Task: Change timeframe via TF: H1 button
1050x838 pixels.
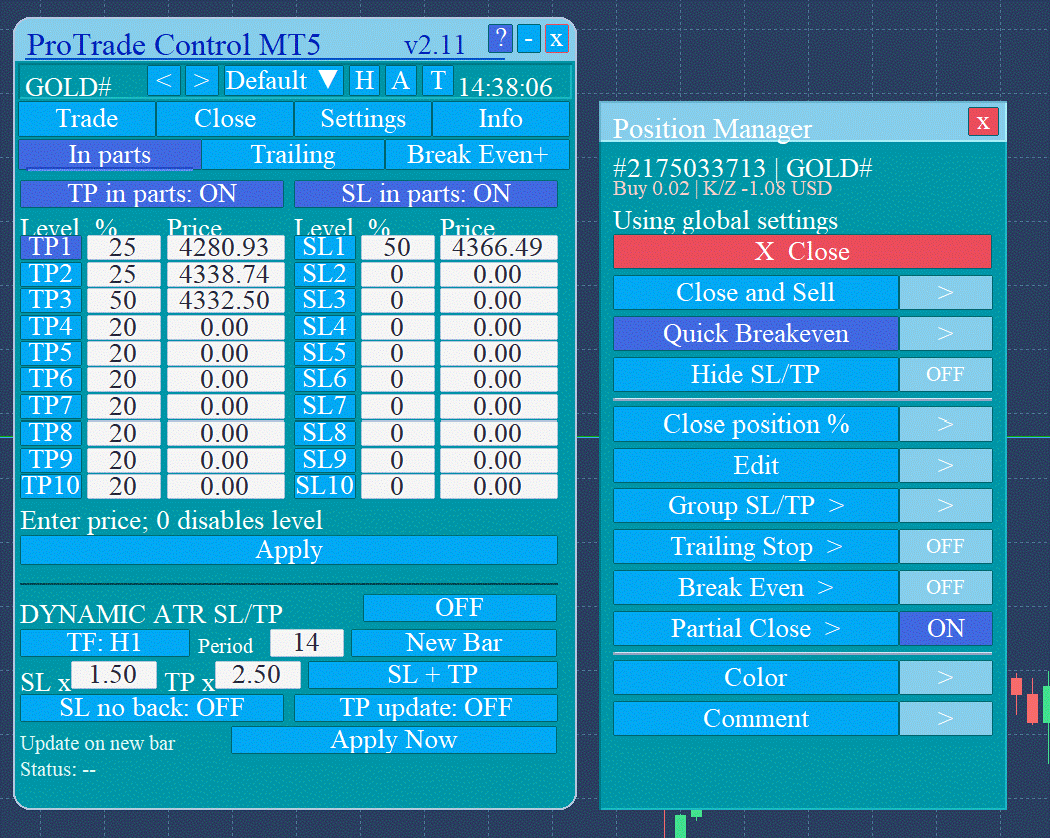Action: pos(104,643)
